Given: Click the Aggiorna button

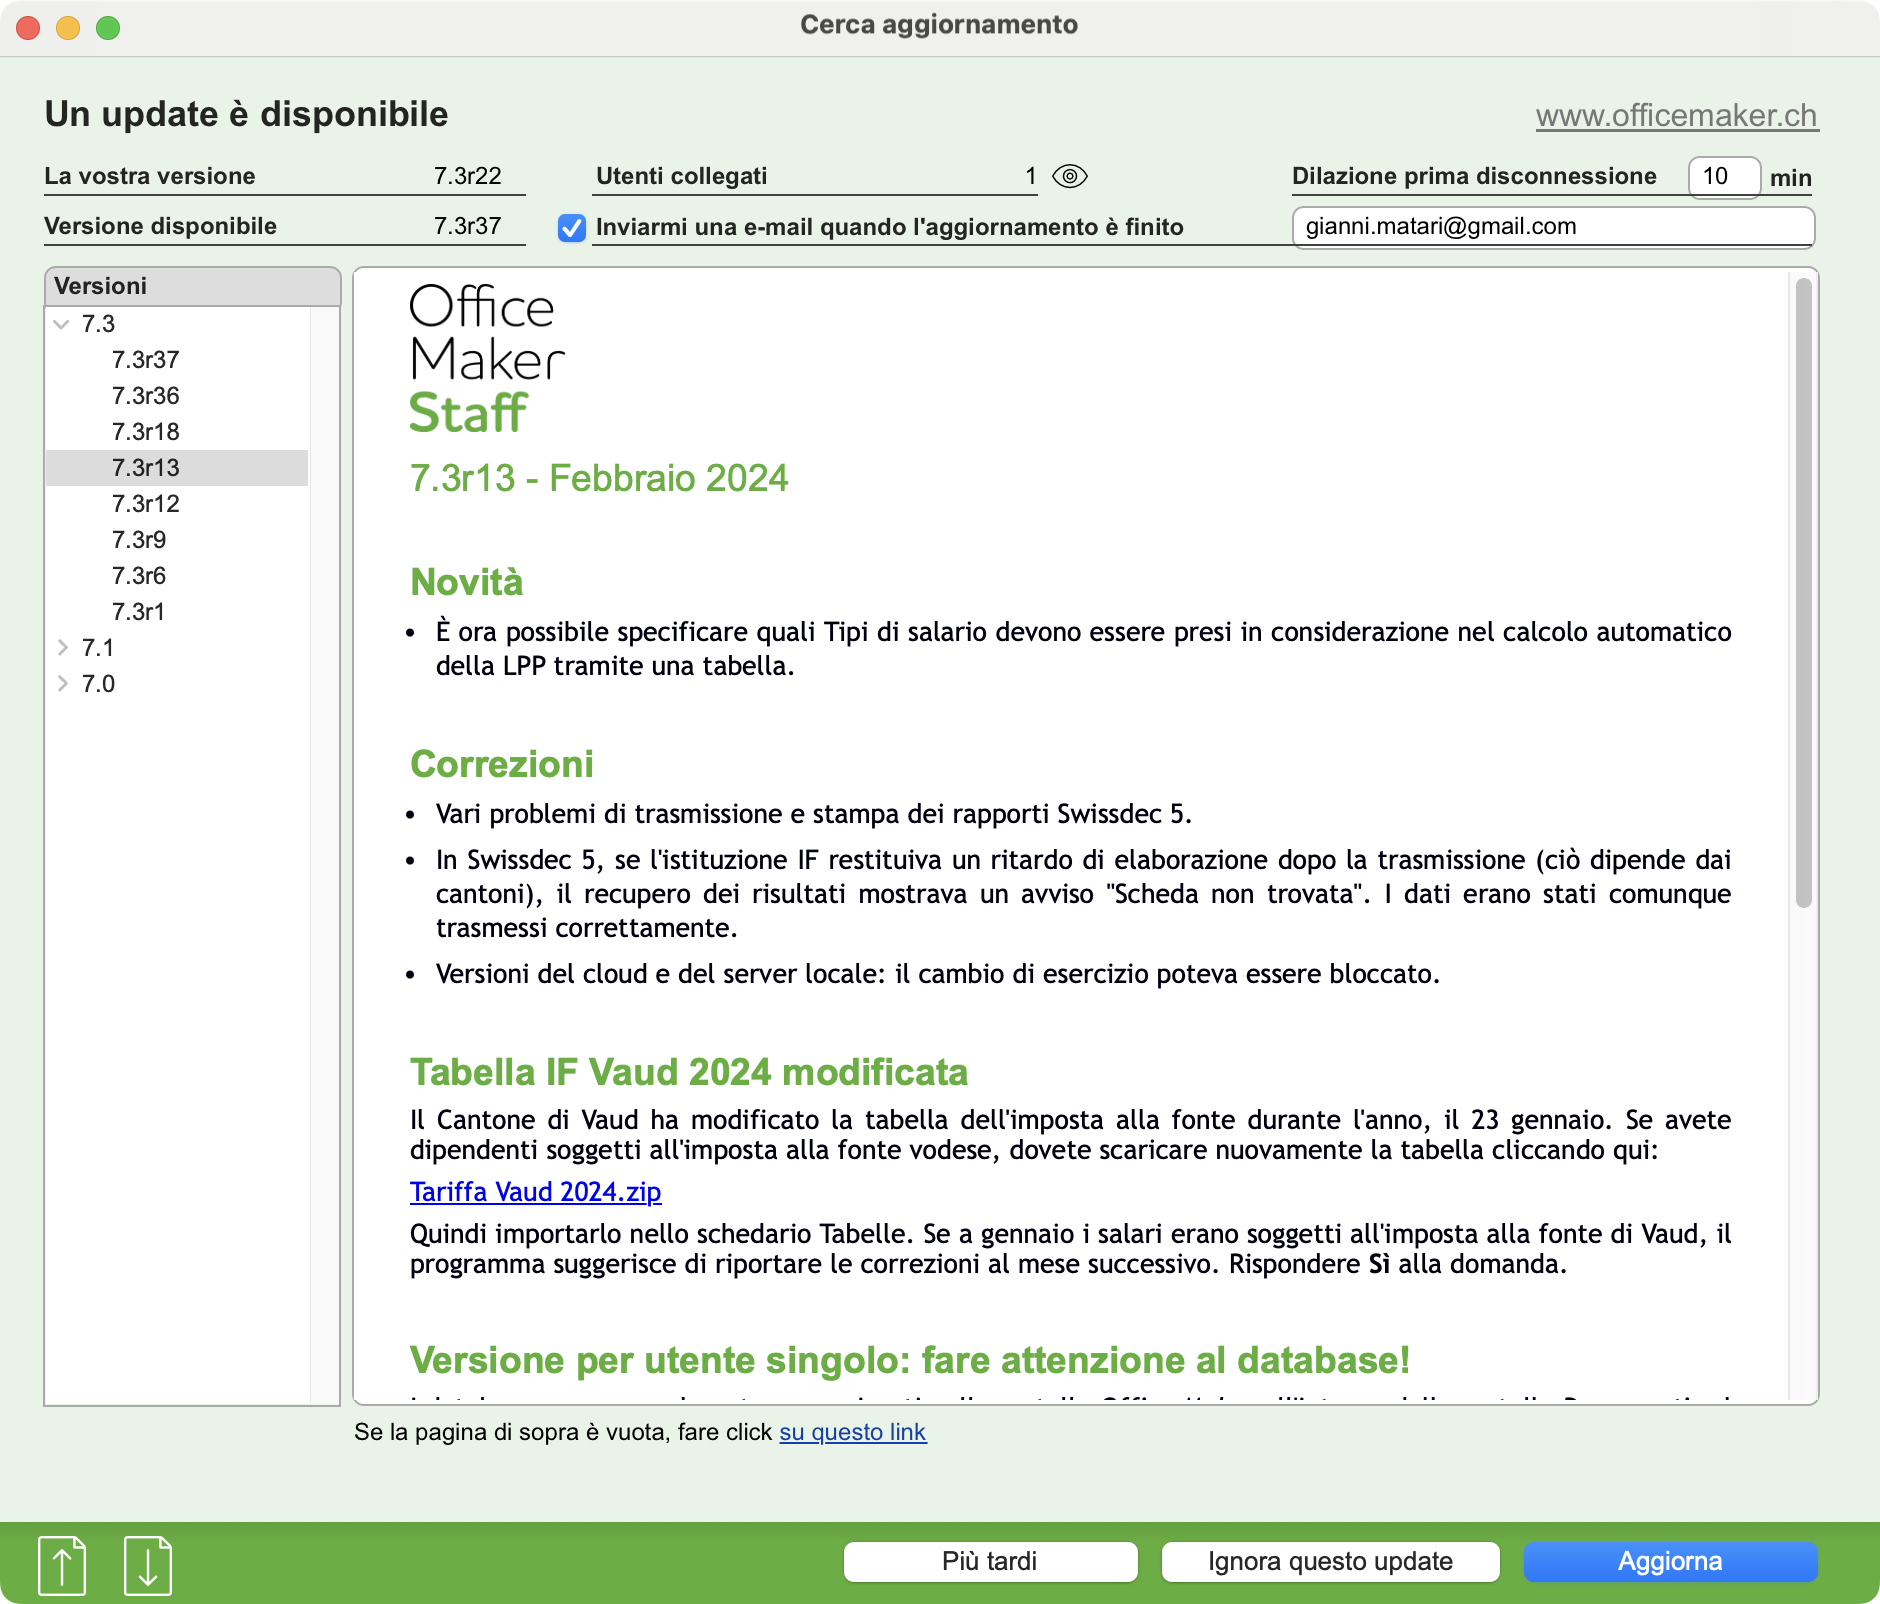Looking at the screenshot, I should [x=1670, y=1562].
